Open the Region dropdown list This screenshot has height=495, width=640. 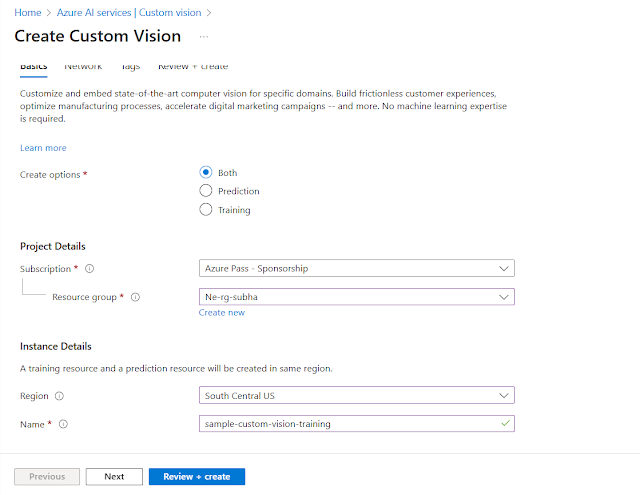click(357, 395)
